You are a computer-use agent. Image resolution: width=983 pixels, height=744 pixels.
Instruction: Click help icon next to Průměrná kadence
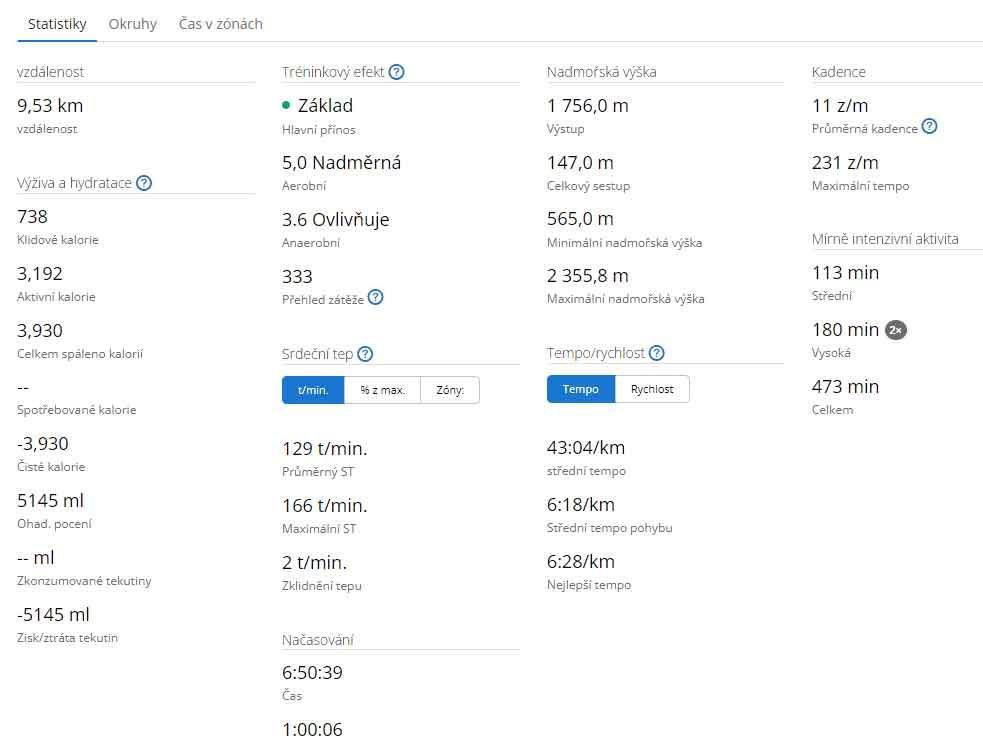(930, 127)
